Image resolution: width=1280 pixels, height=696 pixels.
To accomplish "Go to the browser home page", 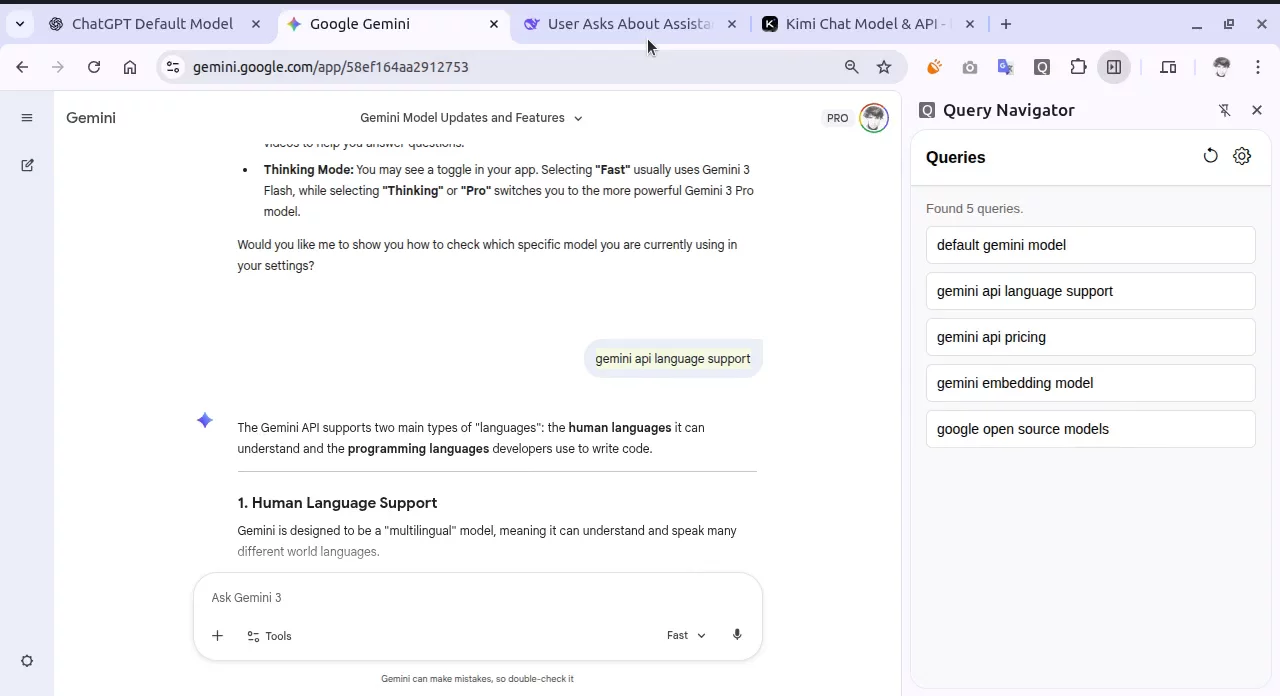I will coord(130,67).
